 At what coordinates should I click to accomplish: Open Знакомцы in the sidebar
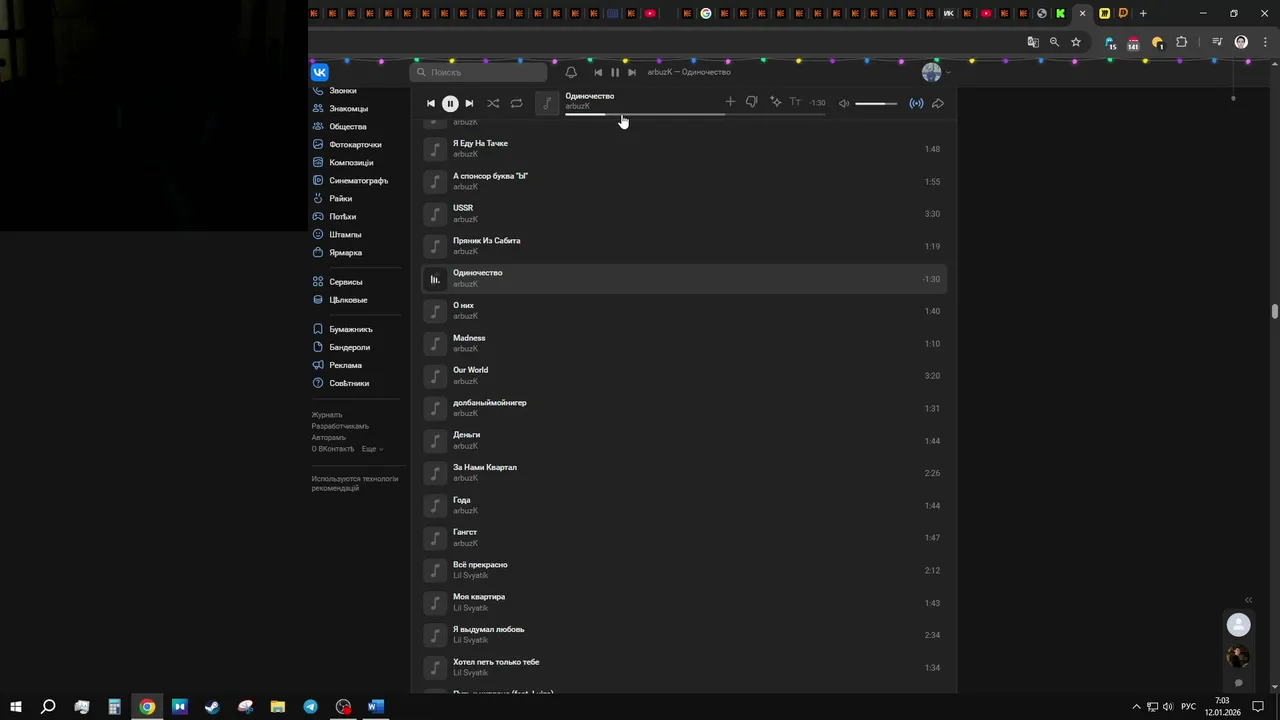348,109
